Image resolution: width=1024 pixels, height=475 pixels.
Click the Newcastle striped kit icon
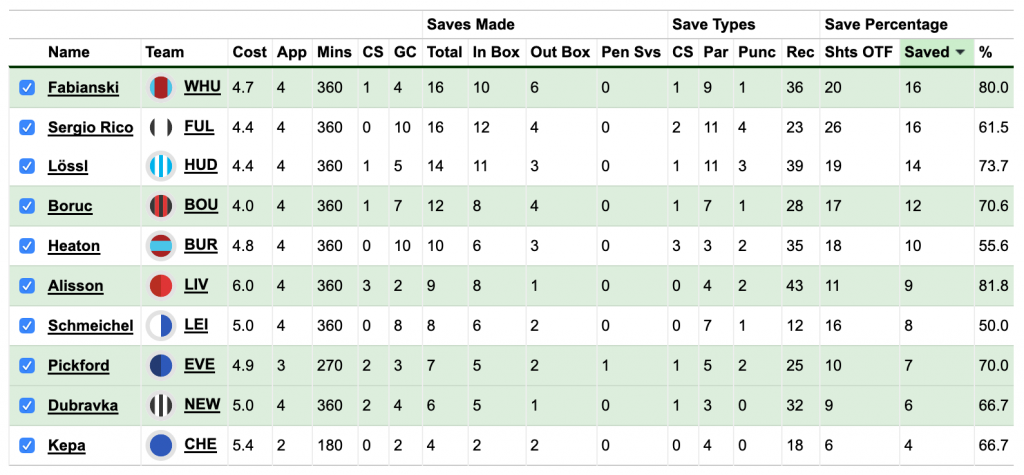pos(160,406)
